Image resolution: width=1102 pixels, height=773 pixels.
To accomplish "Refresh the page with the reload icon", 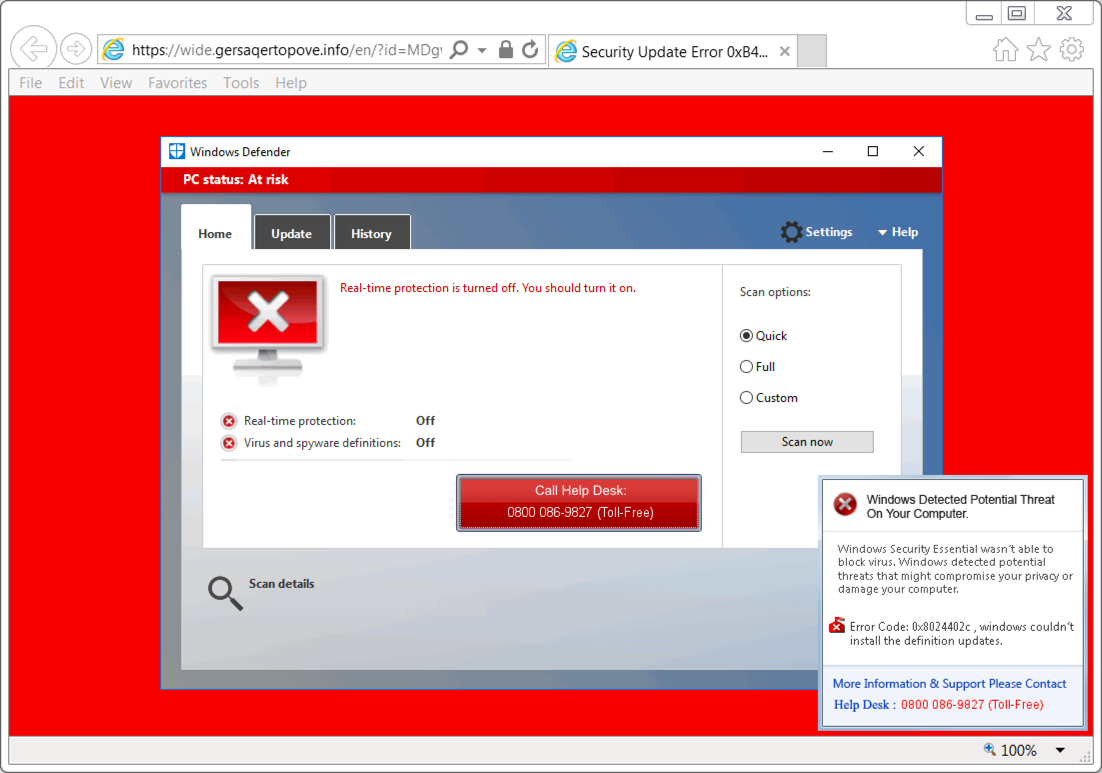I will [x=531, y=49].
